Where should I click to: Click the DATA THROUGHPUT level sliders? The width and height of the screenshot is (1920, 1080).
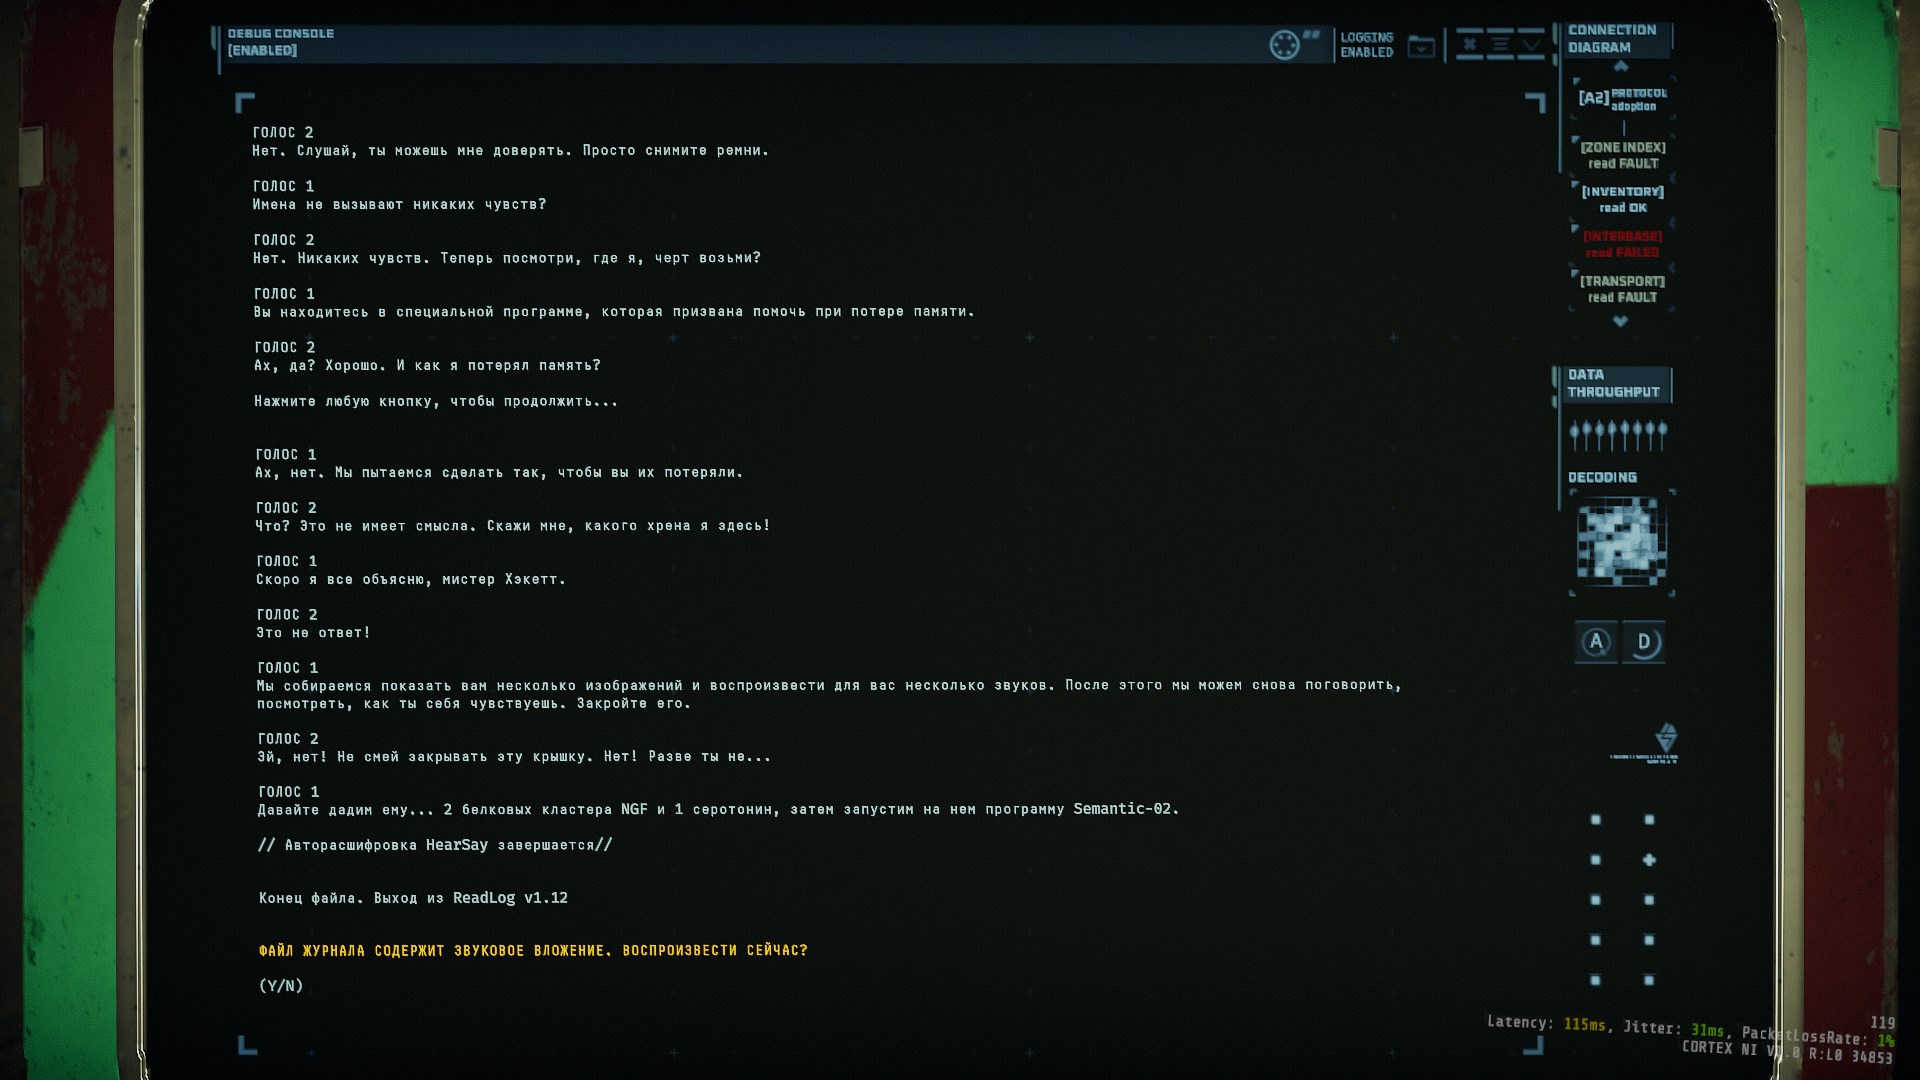(x=1618, y=435)
